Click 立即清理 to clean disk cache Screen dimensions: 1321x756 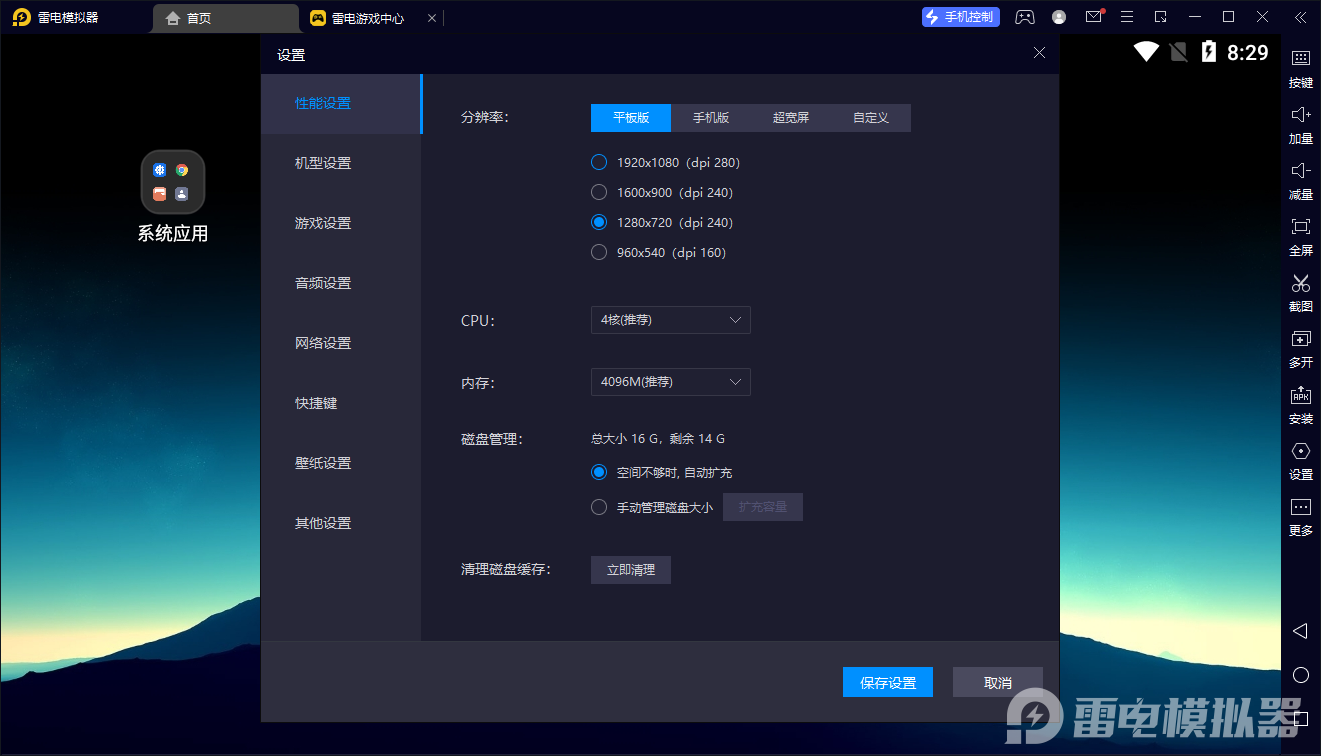[630, 569]
